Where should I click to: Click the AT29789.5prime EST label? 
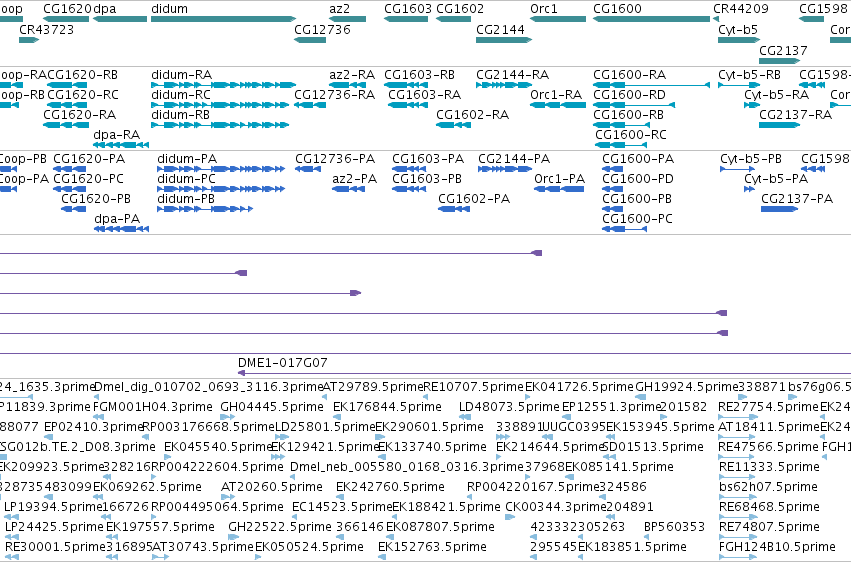click(x=372, y=386)
